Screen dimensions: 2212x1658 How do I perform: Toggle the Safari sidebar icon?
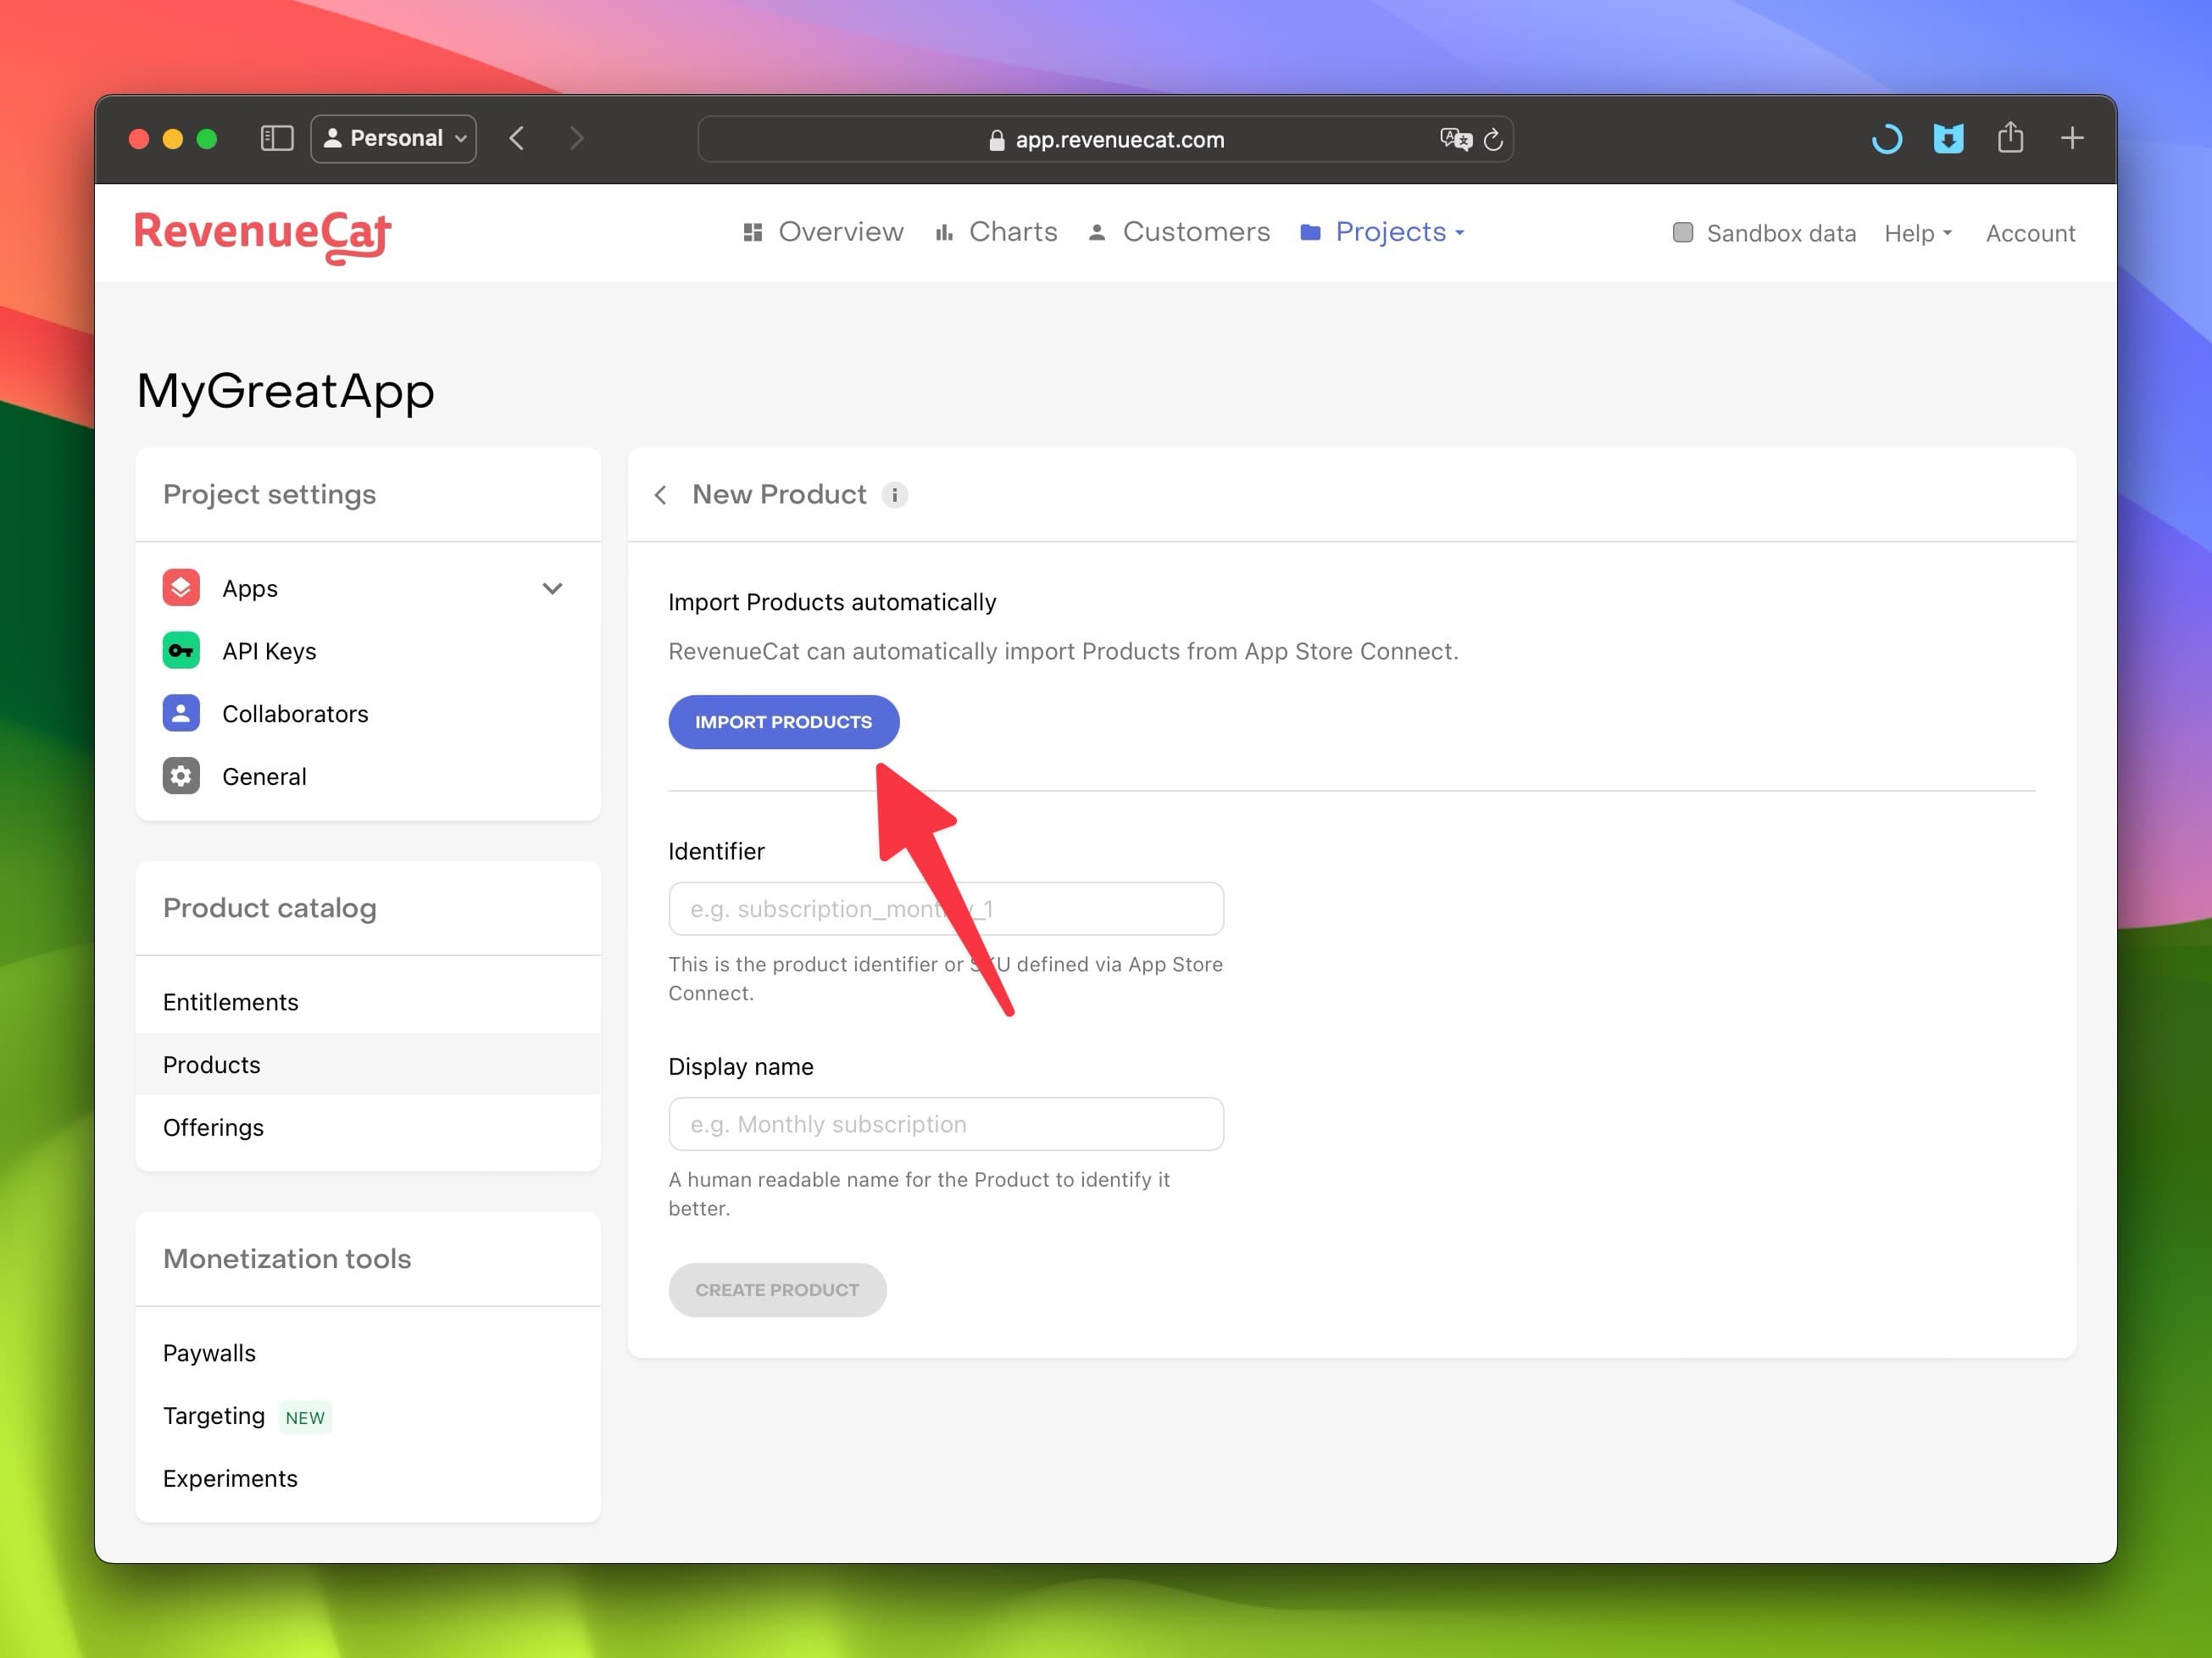point(277,138)
